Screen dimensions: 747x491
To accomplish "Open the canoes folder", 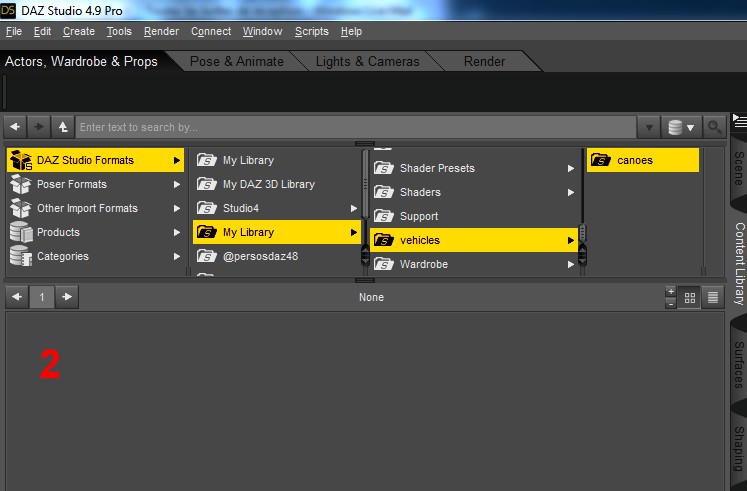I will 643,160.
